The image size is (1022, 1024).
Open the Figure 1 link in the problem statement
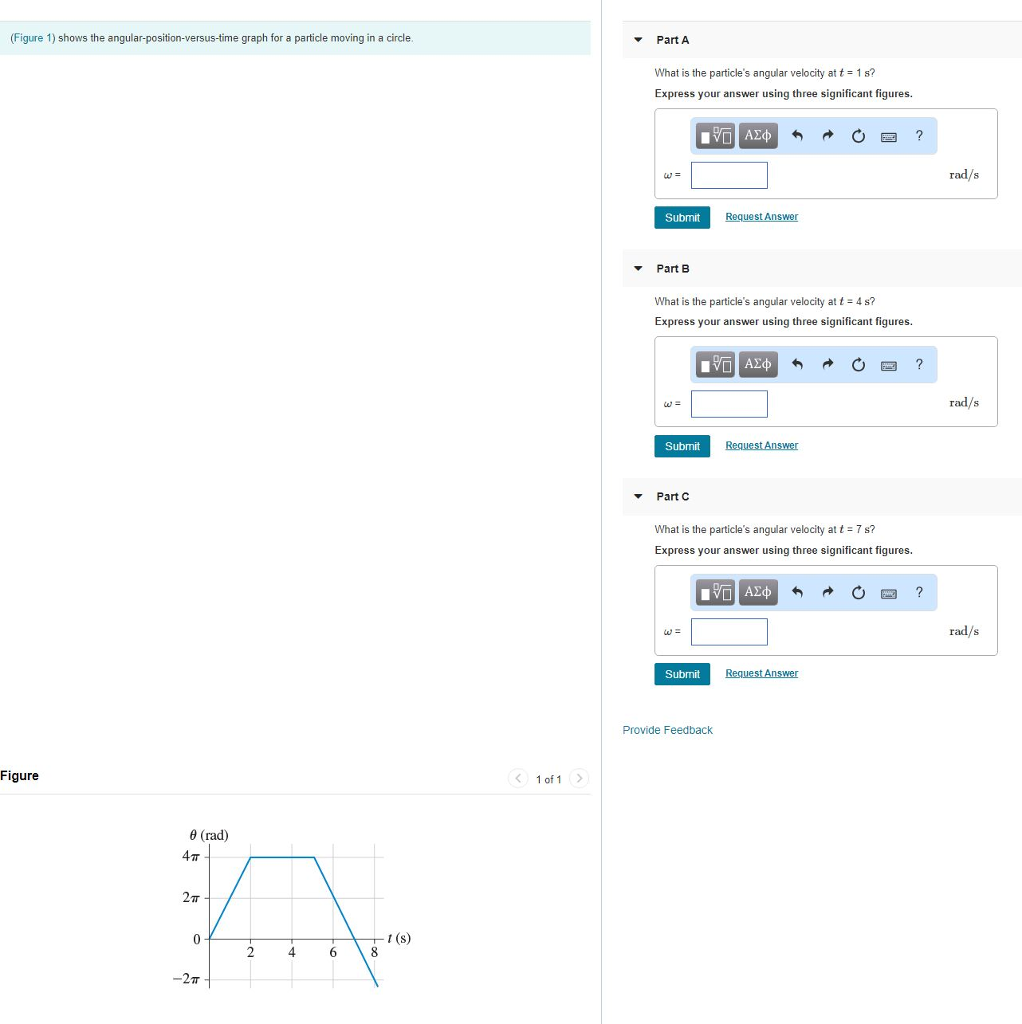click(x=31, y=37)
